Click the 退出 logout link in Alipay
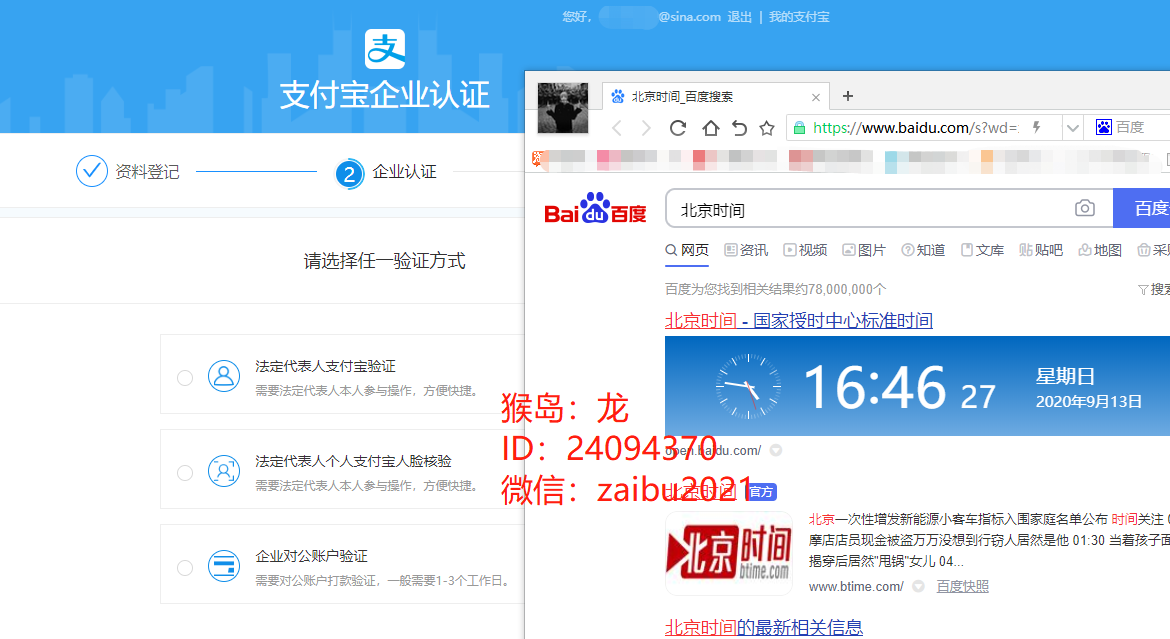Image resolution: width=1170 pixels, height=639 pixels. 739,16
